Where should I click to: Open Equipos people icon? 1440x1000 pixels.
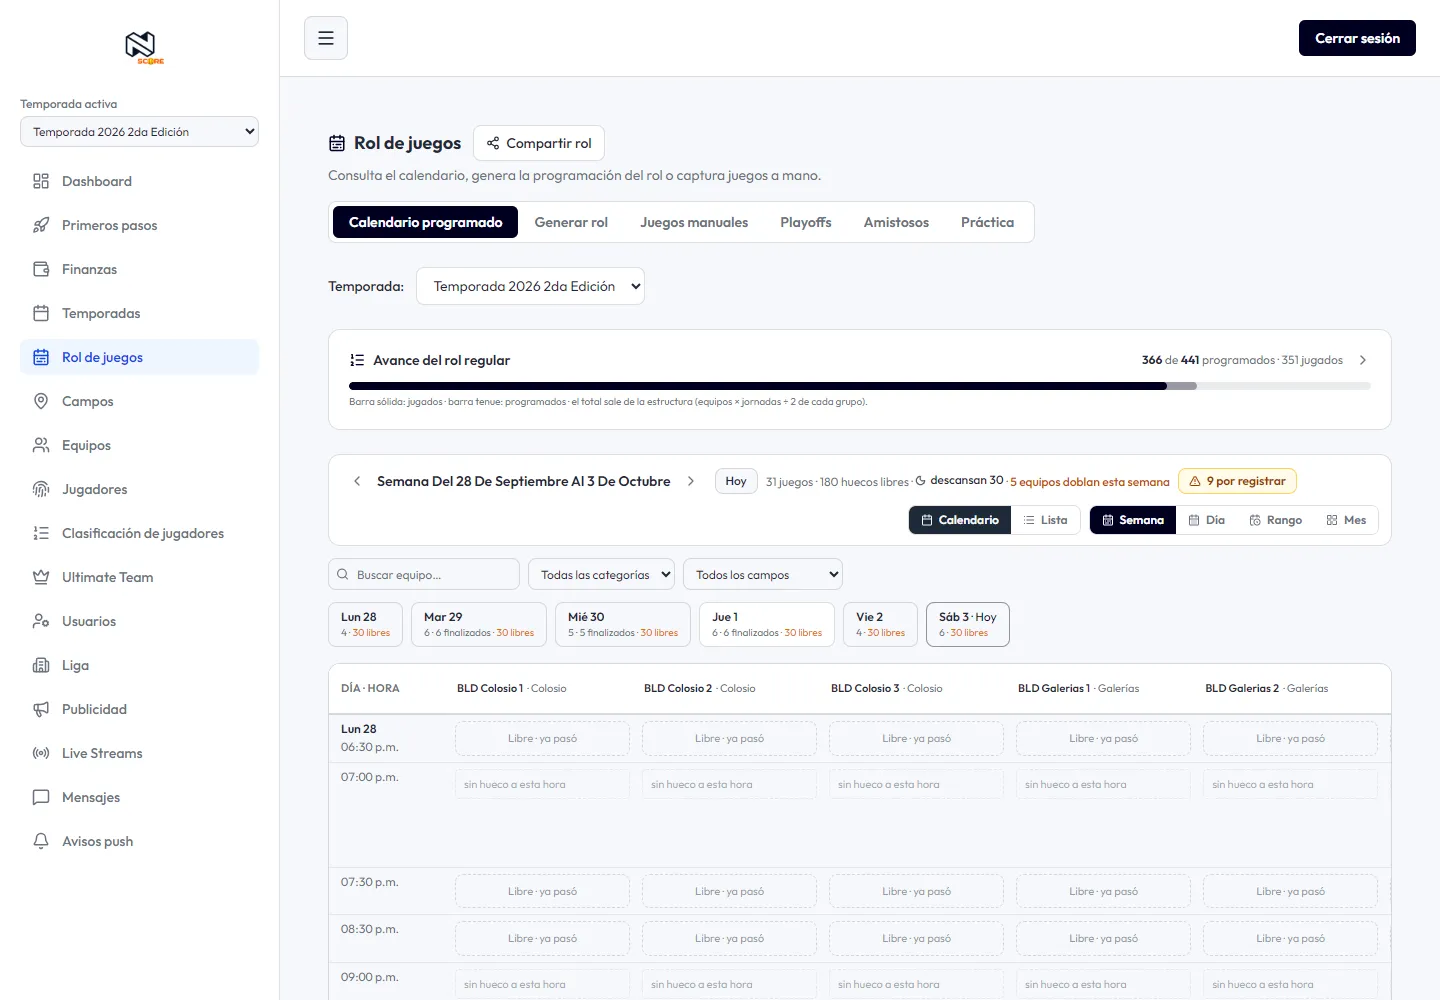(41, 445)
